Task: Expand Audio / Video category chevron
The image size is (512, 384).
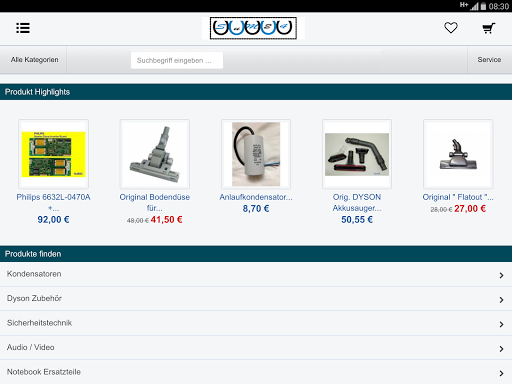Action: click(x=501, y=349)
